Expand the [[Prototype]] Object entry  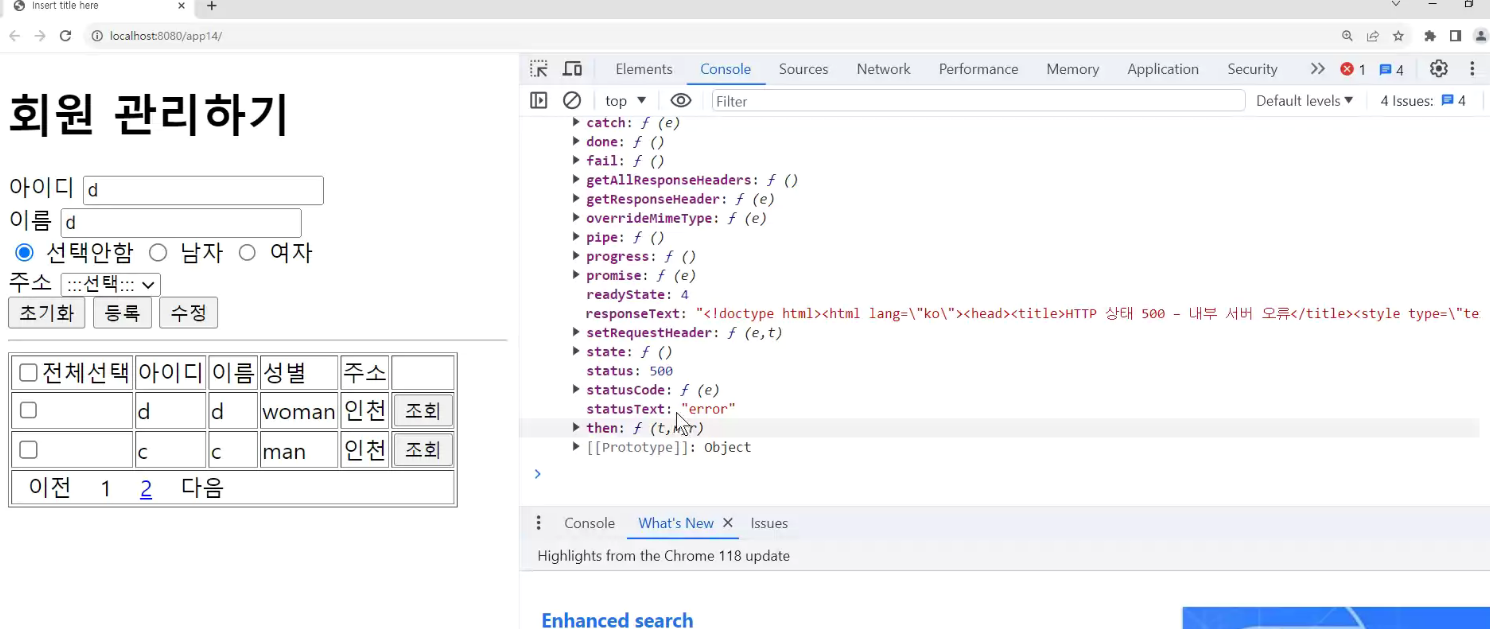pyautogui.click(x=576, y=447)
